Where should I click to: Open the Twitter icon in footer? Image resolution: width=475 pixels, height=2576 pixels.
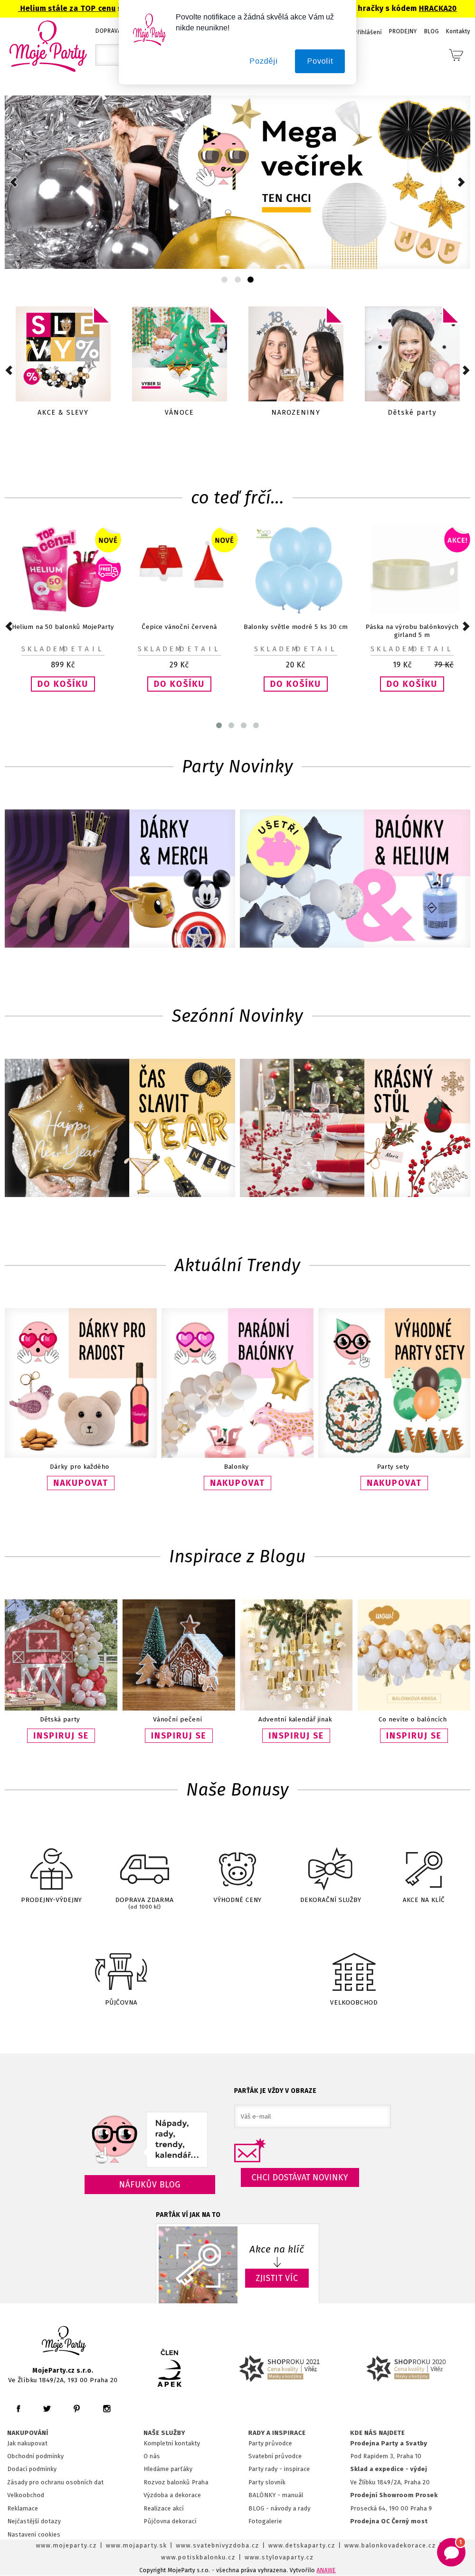point(47,2408)
